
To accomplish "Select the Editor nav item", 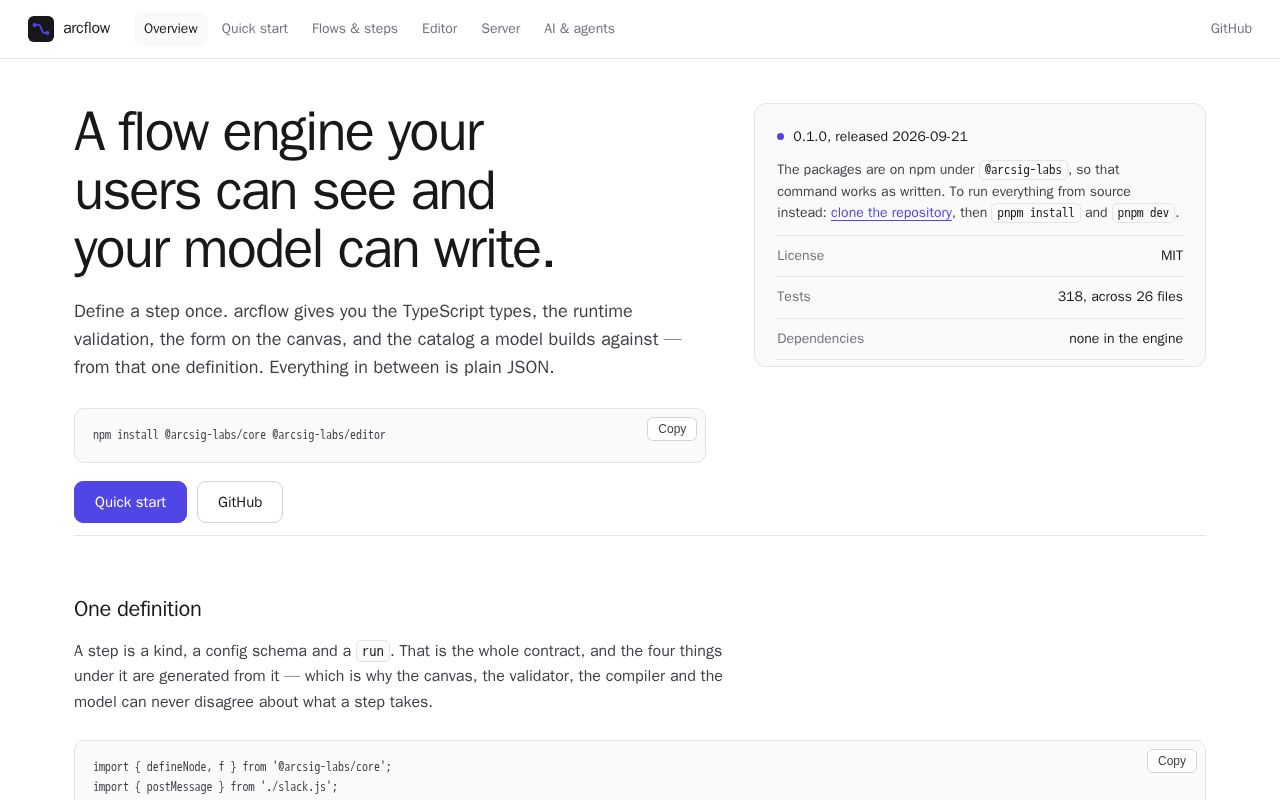I will [x=440, y=29].
